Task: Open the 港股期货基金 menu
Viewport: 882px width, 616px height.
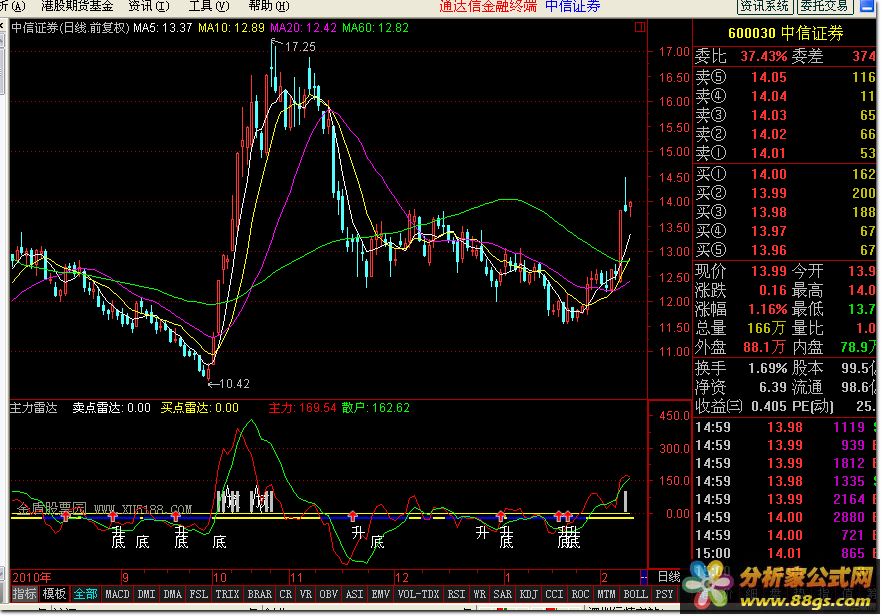Action: pos(77,6)
